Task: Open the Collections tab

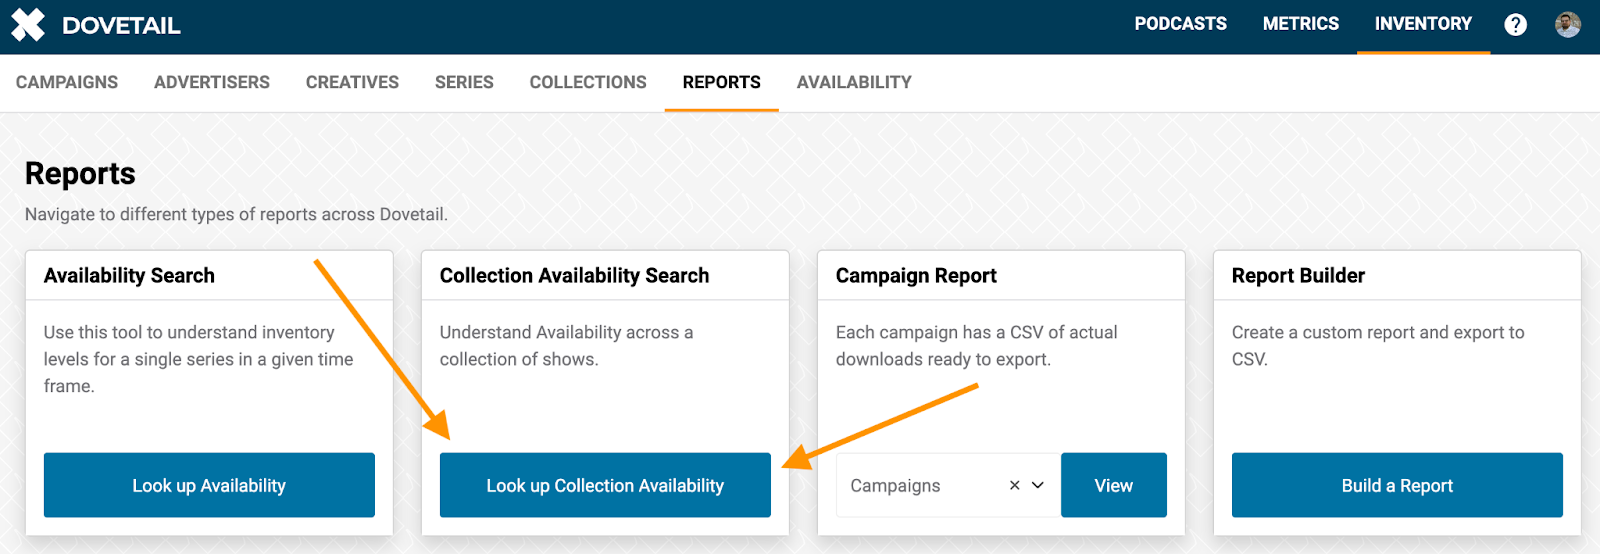Action: pos(588,82)
